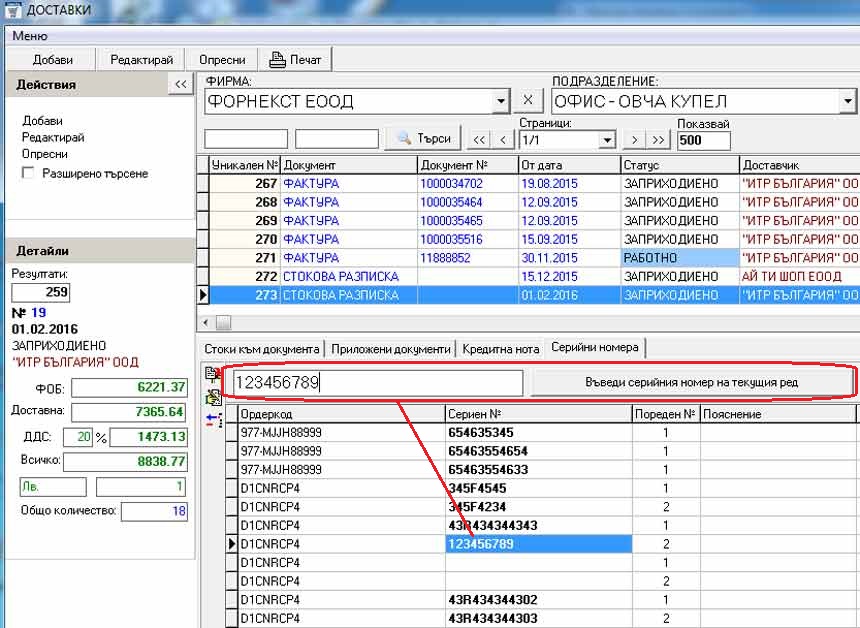The width and height of the screenshot is (860, 628).
Task: Select the highlighted serial 123456789 cell
Action: click(x=538, y=544)
